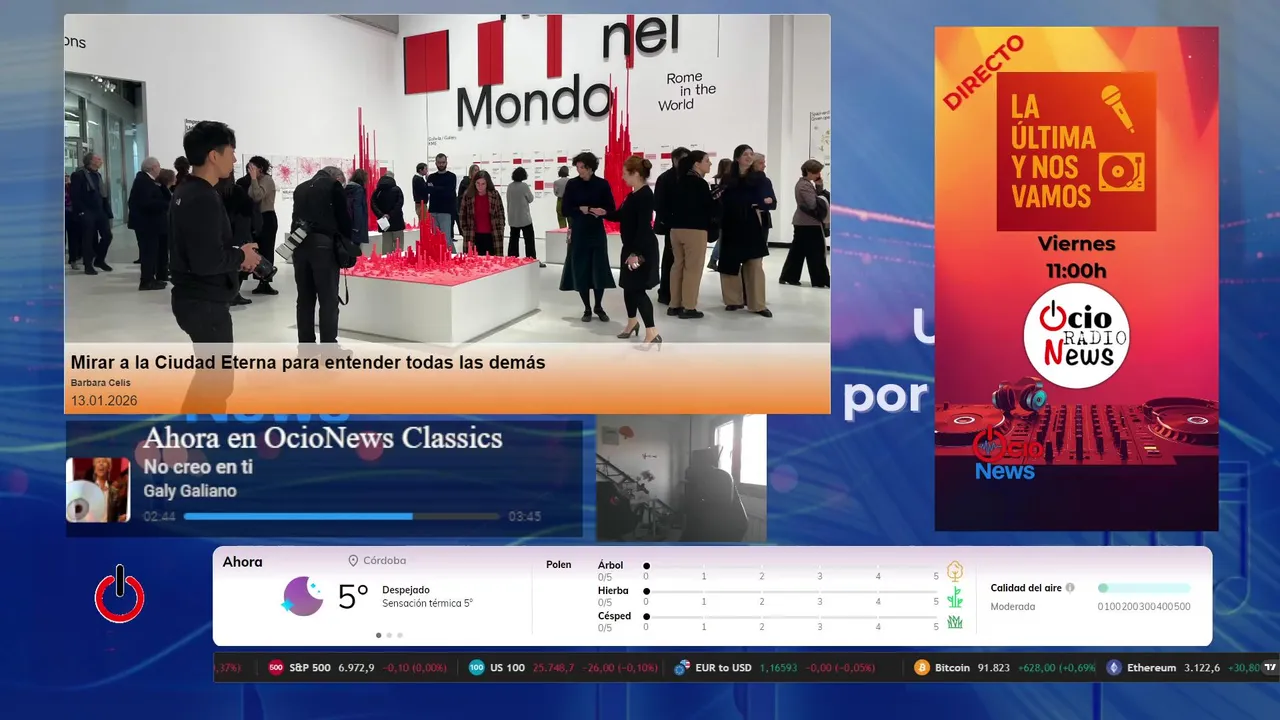Click the moon weather icon
1280x720 pixels.
[302, 596]
